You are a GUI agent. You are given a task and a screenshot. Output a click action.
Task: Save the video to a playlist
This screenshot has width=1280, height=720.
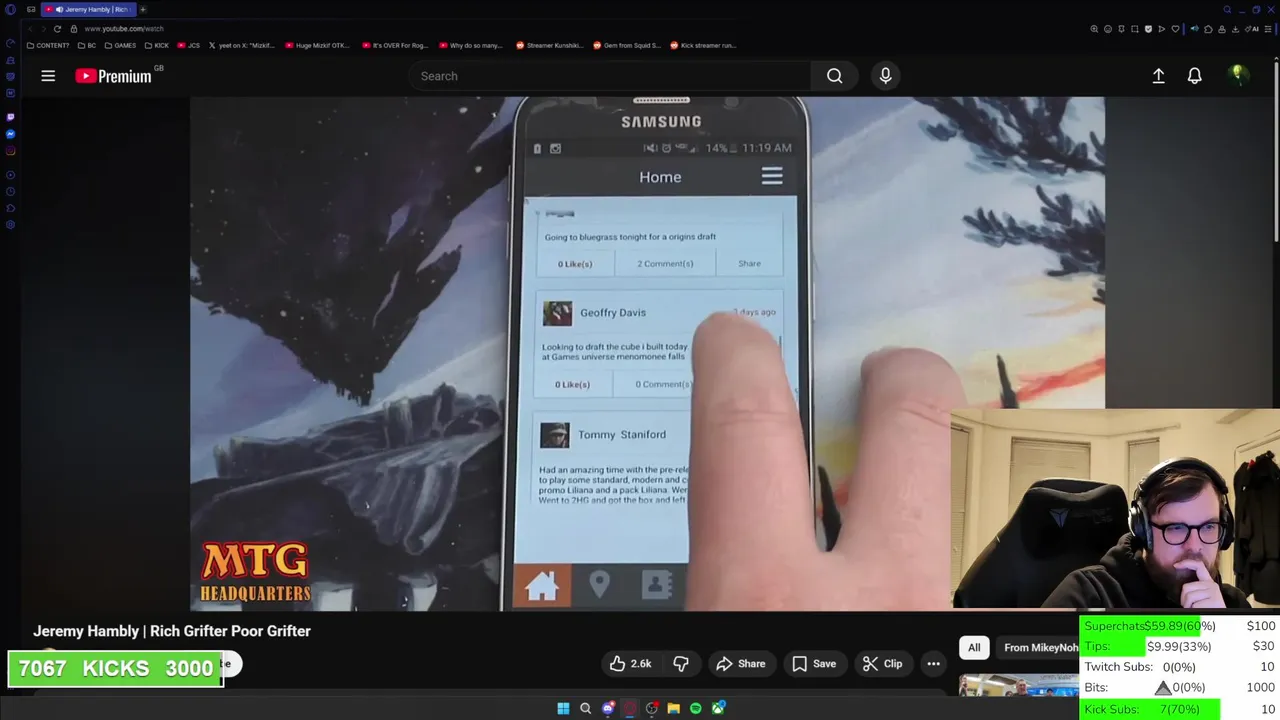(814, 664)
